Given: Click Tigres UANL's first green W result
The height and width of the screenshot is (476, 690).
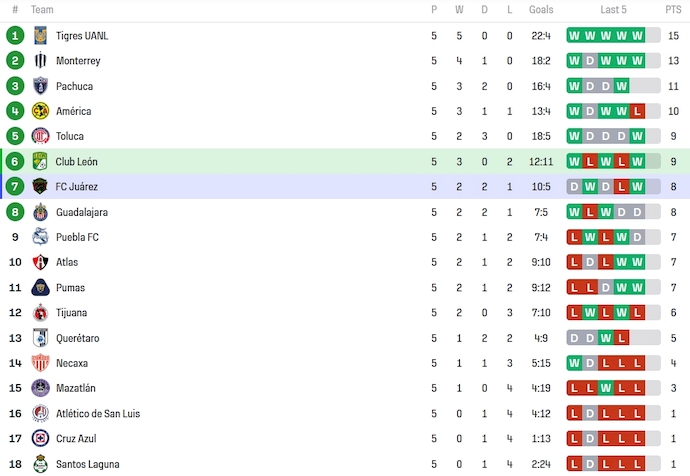Looking at the screenshot, I should (574, 36).
